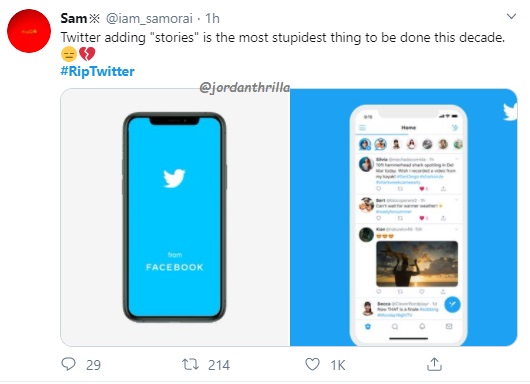Click the white Twitter bird in blue corner
Image resolution: width=530 pixels, height=384 pixels.
[x=510, y=112]
